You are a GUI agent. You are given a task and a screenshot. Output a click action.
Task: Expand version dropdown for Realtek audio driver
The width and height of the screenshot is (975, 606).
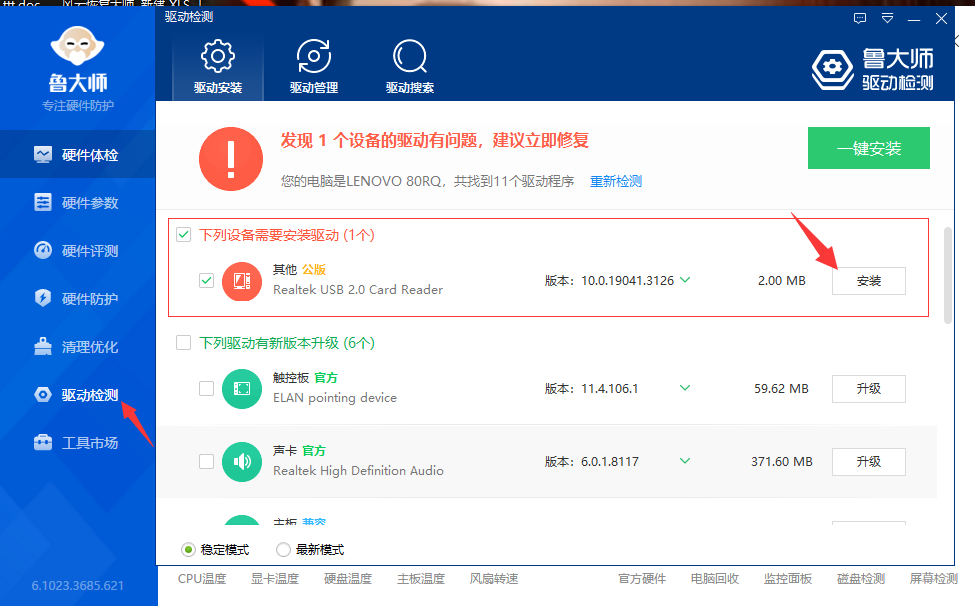pos(685,461)
